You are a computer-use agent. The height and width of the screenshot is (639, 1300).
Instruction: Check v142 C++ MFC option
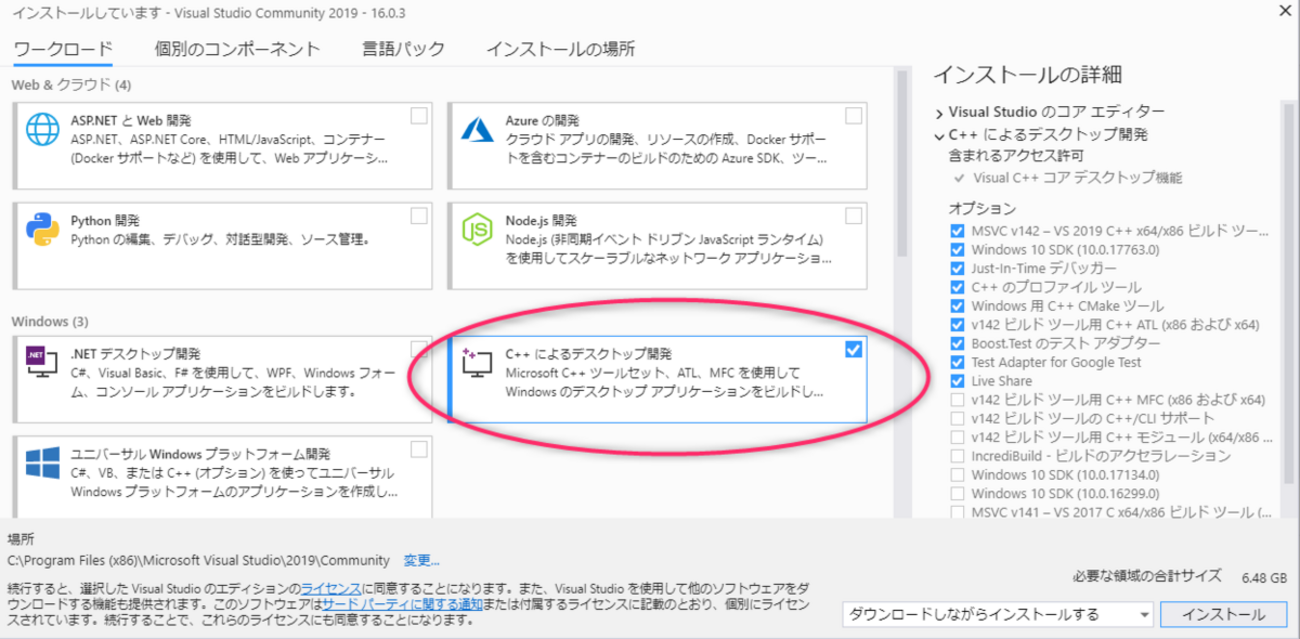click(x=958, y=400)
